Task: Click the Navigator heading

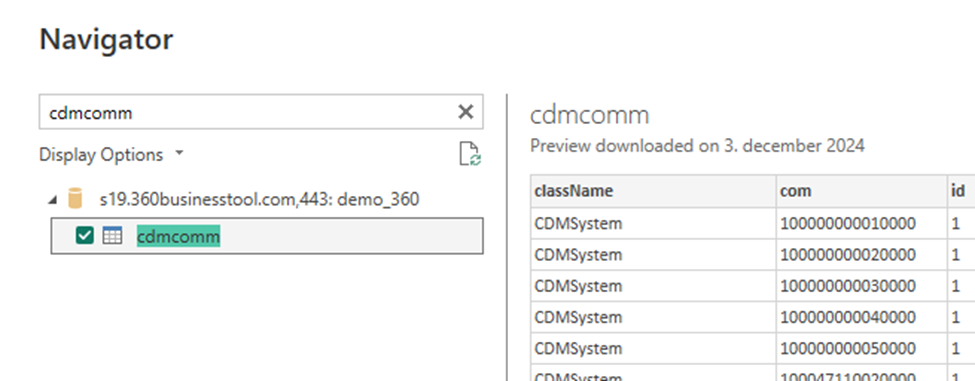Action: [x=106, y=39]
